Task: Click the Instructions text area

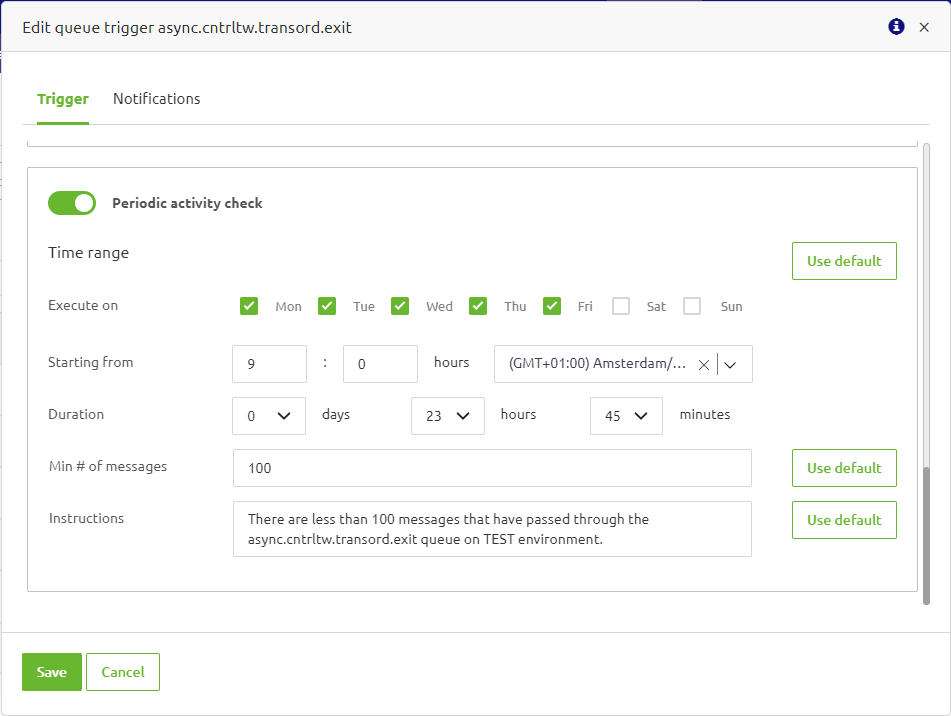Action: click(x=492, y=528)
